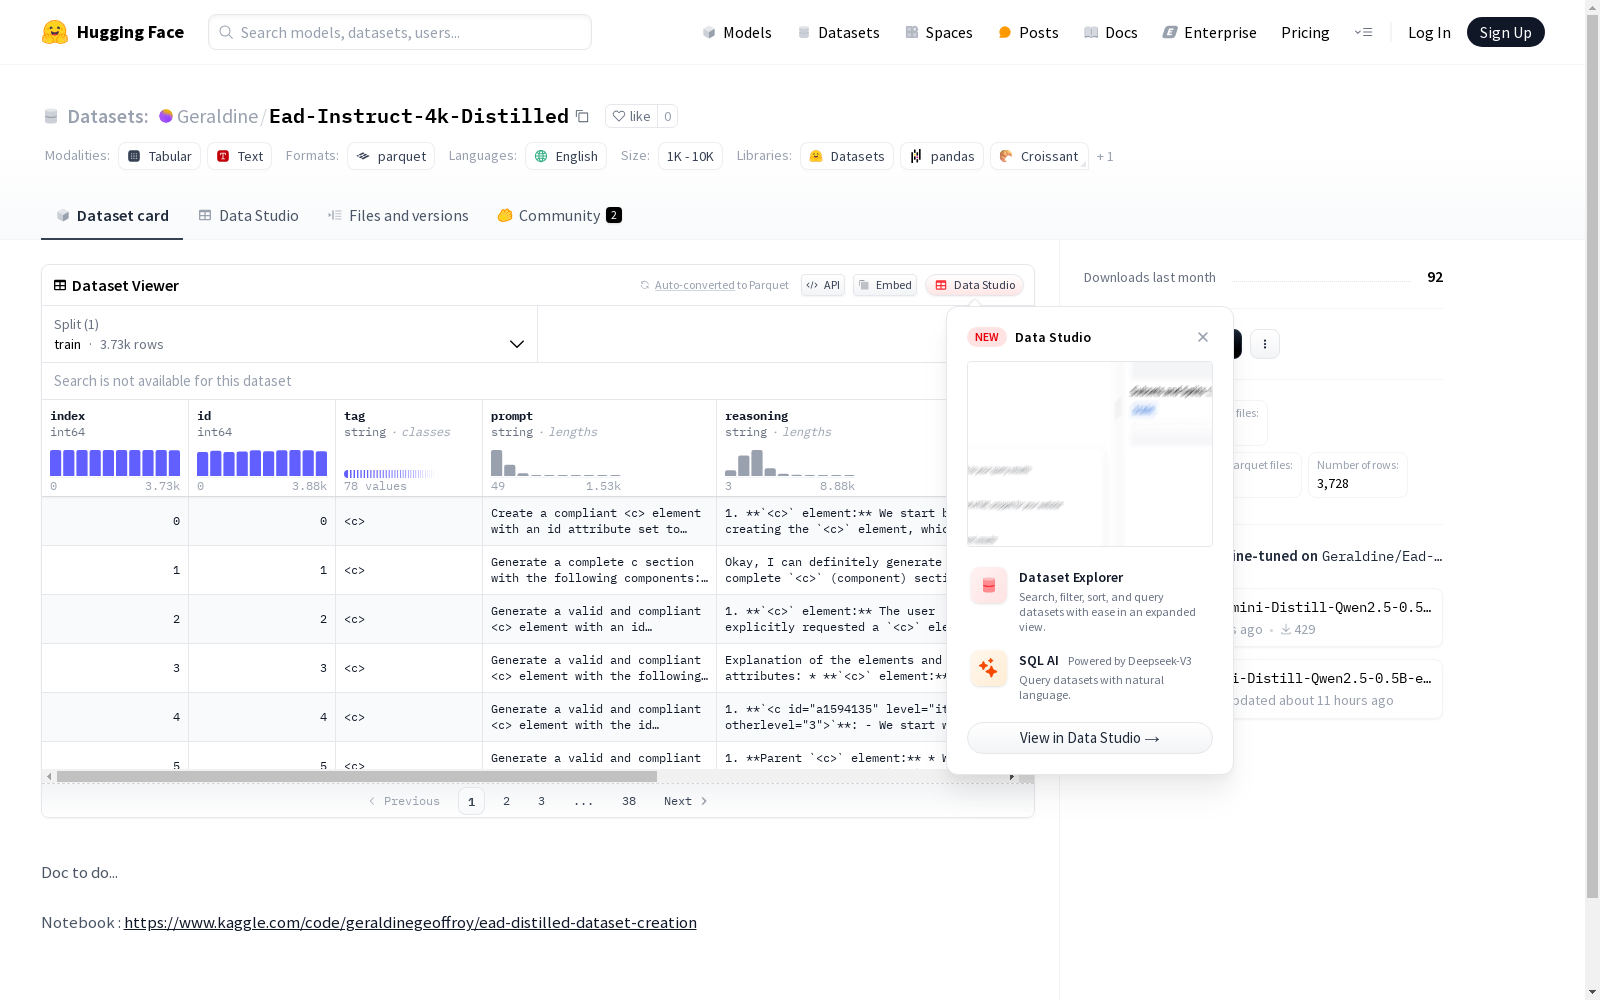1600x1000 pixels.
Task: Click the like heart button
Action: 631,116
